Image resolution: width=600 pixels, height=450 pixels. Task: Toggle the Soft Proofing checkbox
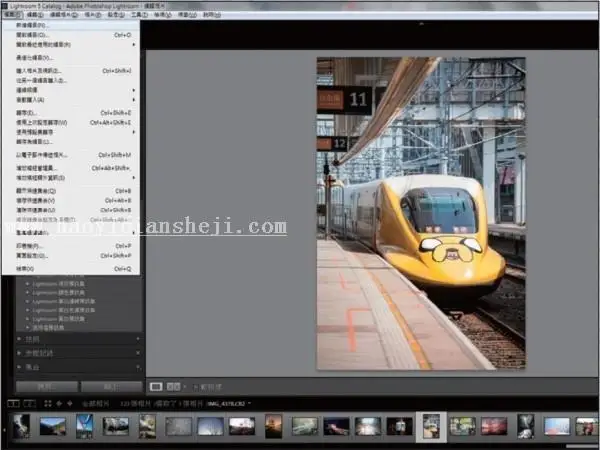(x=196, y=387)
